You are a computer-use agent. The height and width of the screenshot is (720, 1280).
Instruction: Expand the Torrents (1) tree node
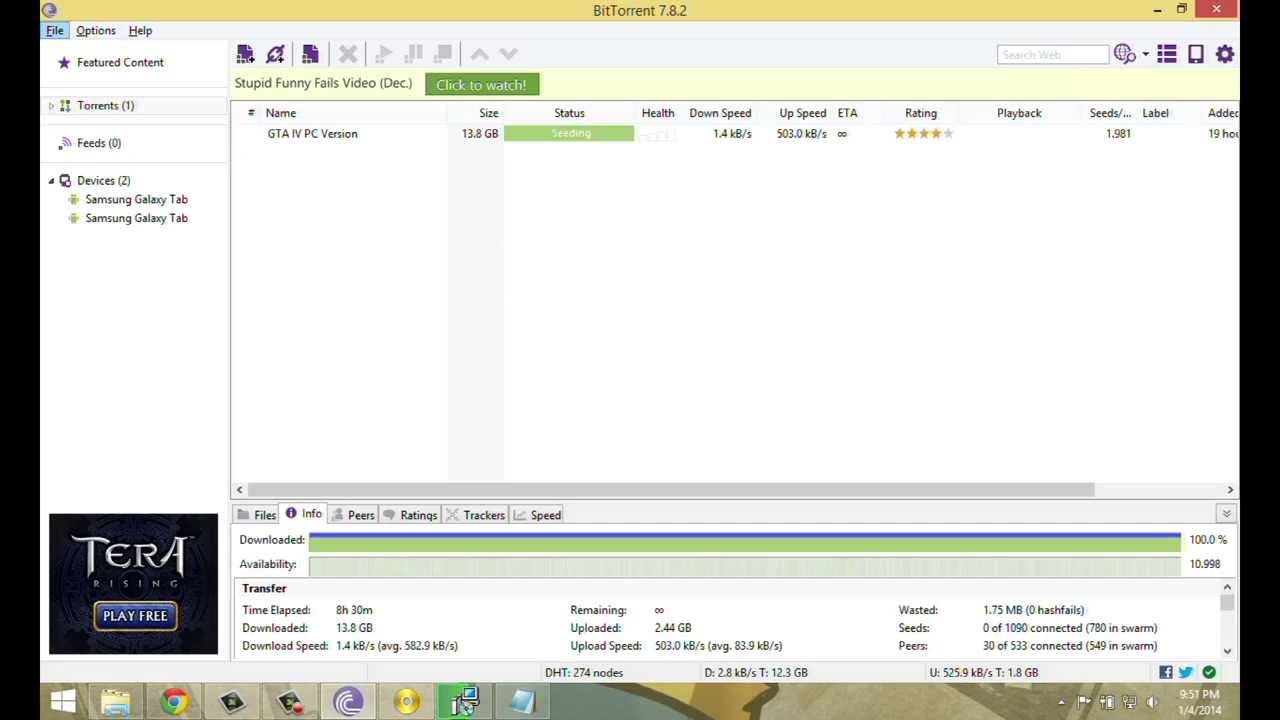click(51, 105)
